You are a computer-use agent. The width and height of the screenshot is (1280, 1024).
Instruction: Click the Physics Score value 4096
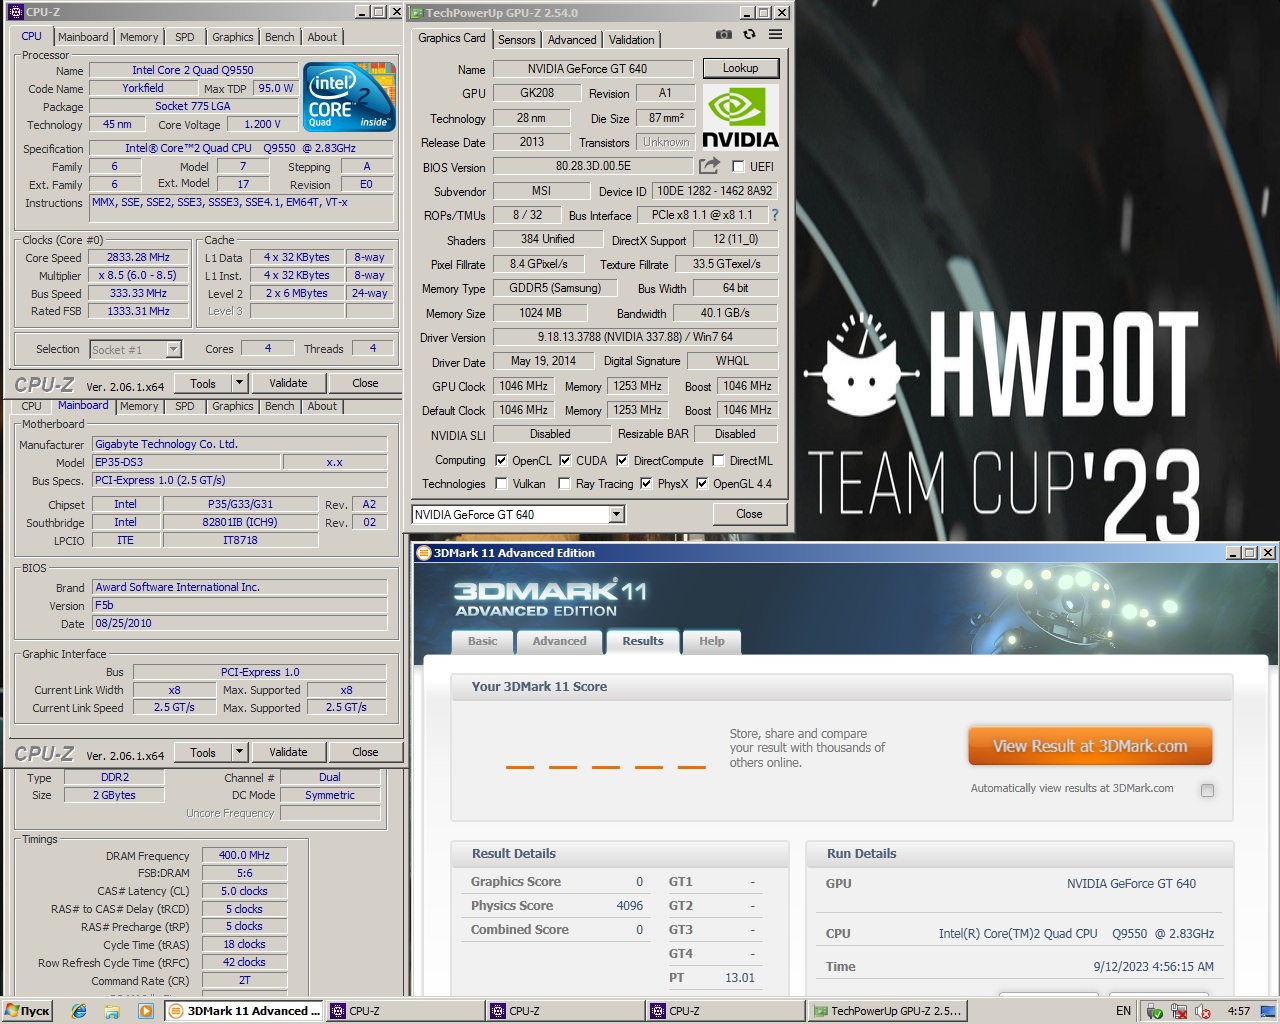(630, 905)
